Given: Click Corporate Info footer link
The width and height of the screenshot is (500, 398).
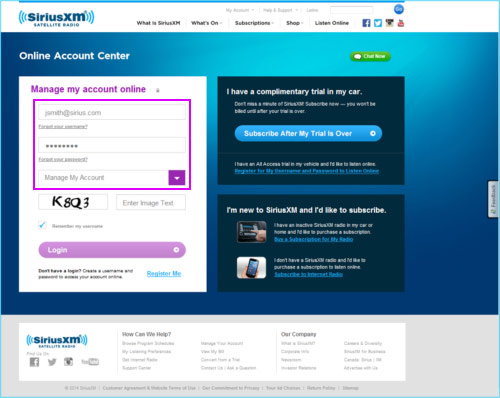Looking at the screenshot, I should (x=295, y=352).
